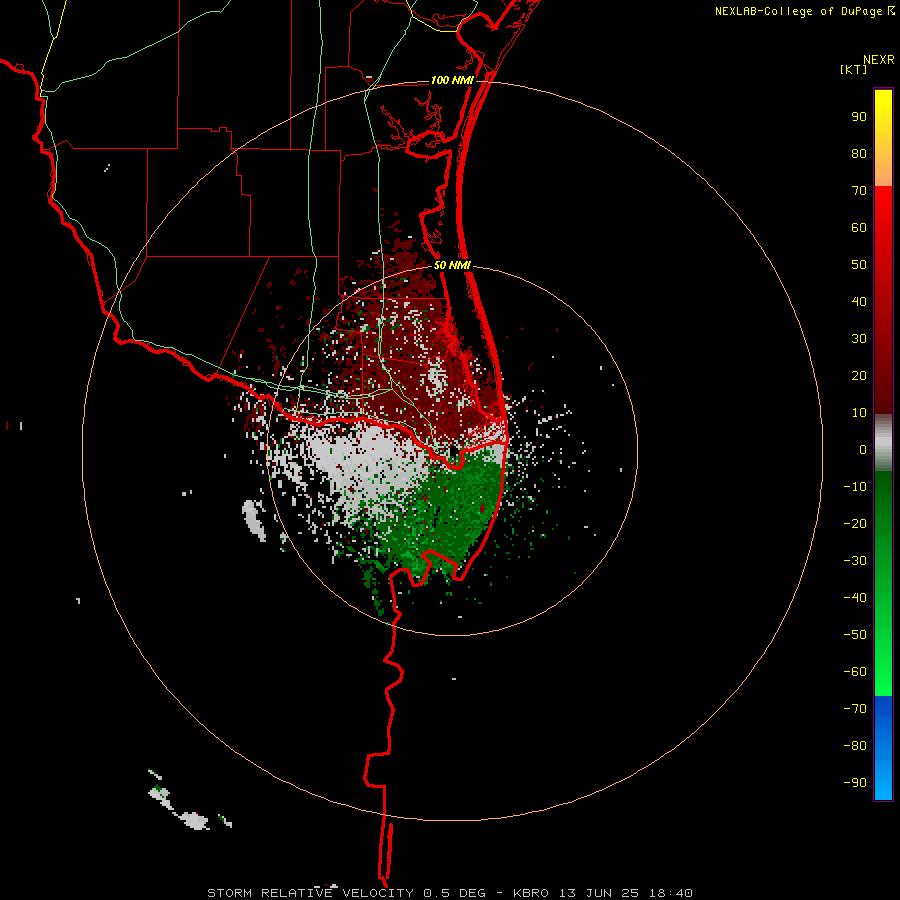Click the blue bottom segment of color bar
Screen dimensions: 900x900
point(883,748)
